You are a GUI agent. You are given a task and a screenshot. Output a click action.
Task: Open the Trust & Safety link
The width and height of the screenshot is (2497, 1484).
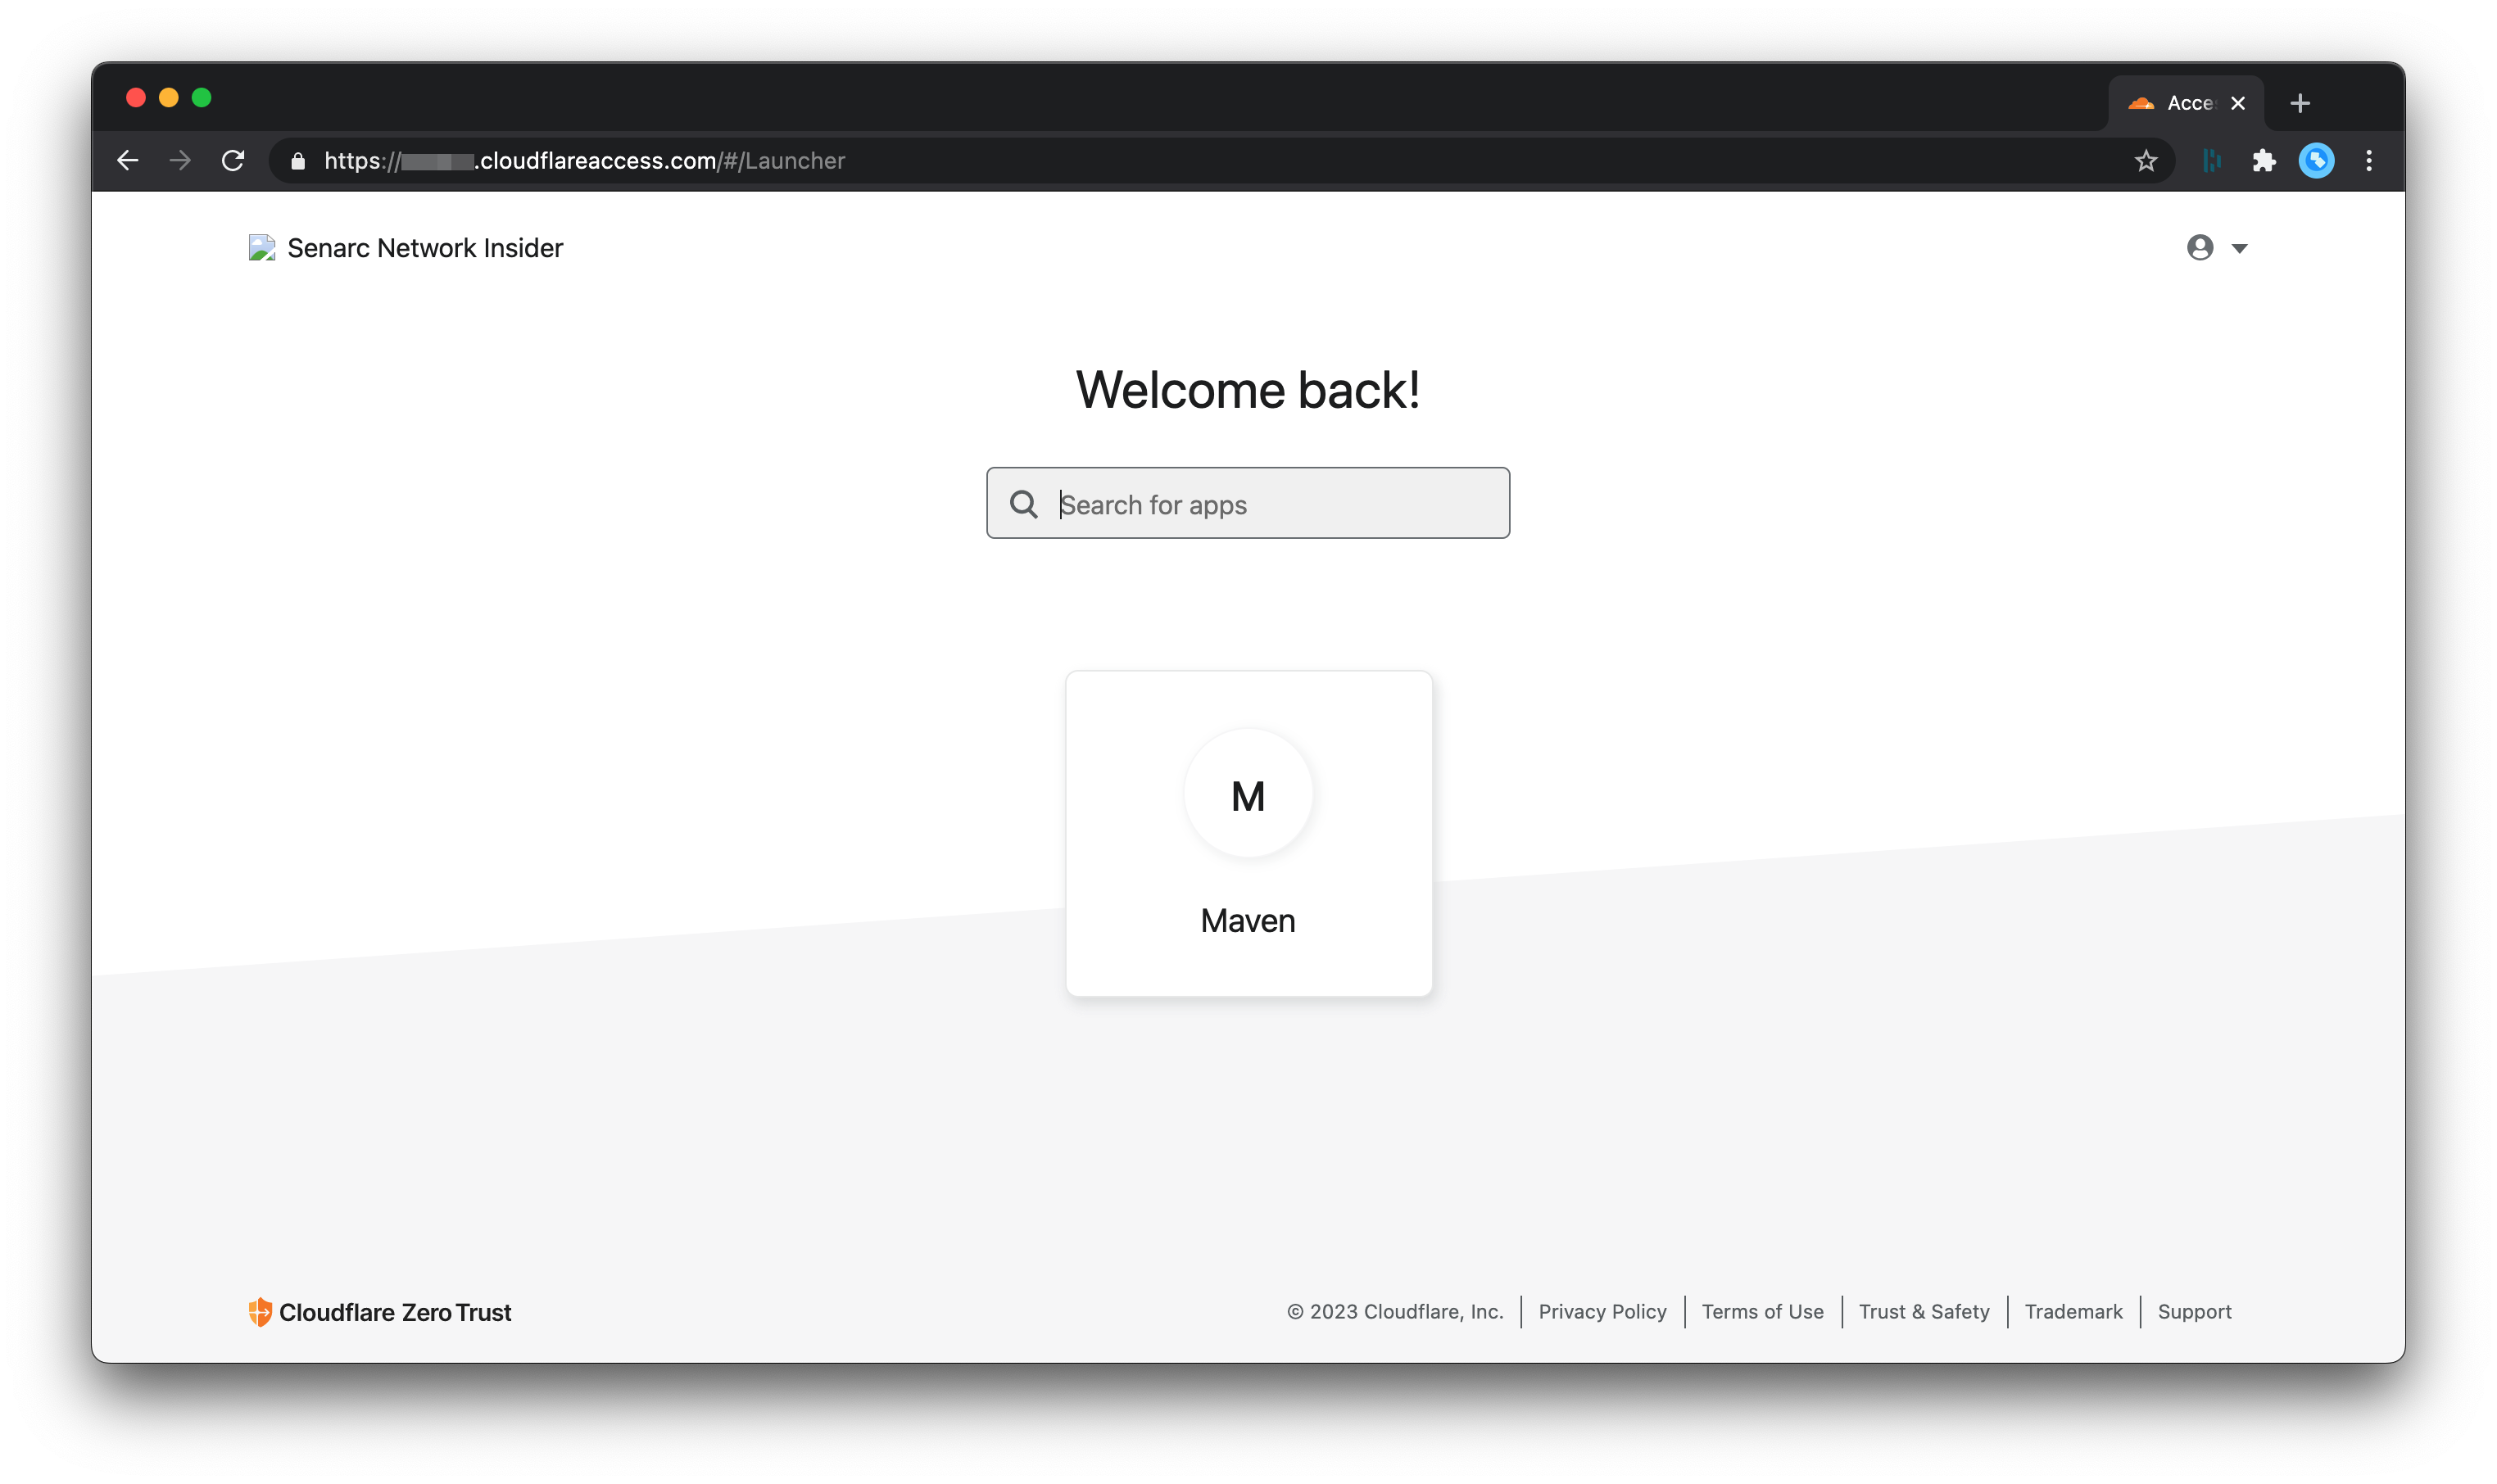click(x=1924, y=1312)
